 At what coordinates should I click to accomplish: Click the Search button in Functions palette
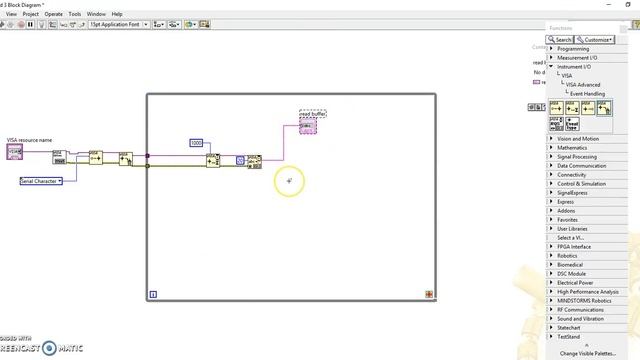click(x=560, y=40)
